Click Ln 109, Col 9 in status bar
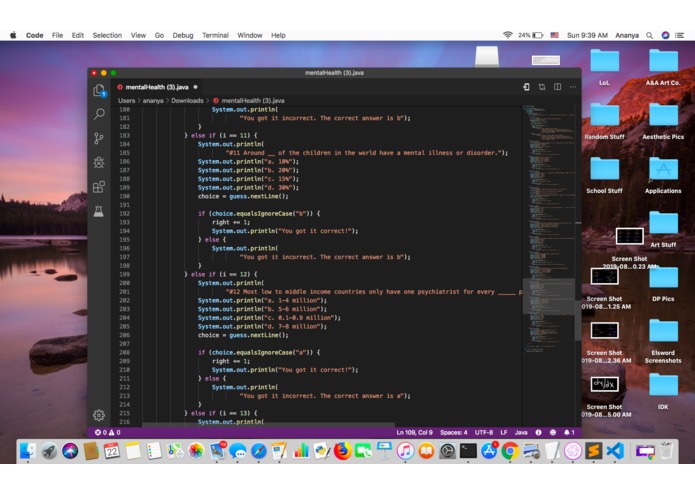 (414, 432)
